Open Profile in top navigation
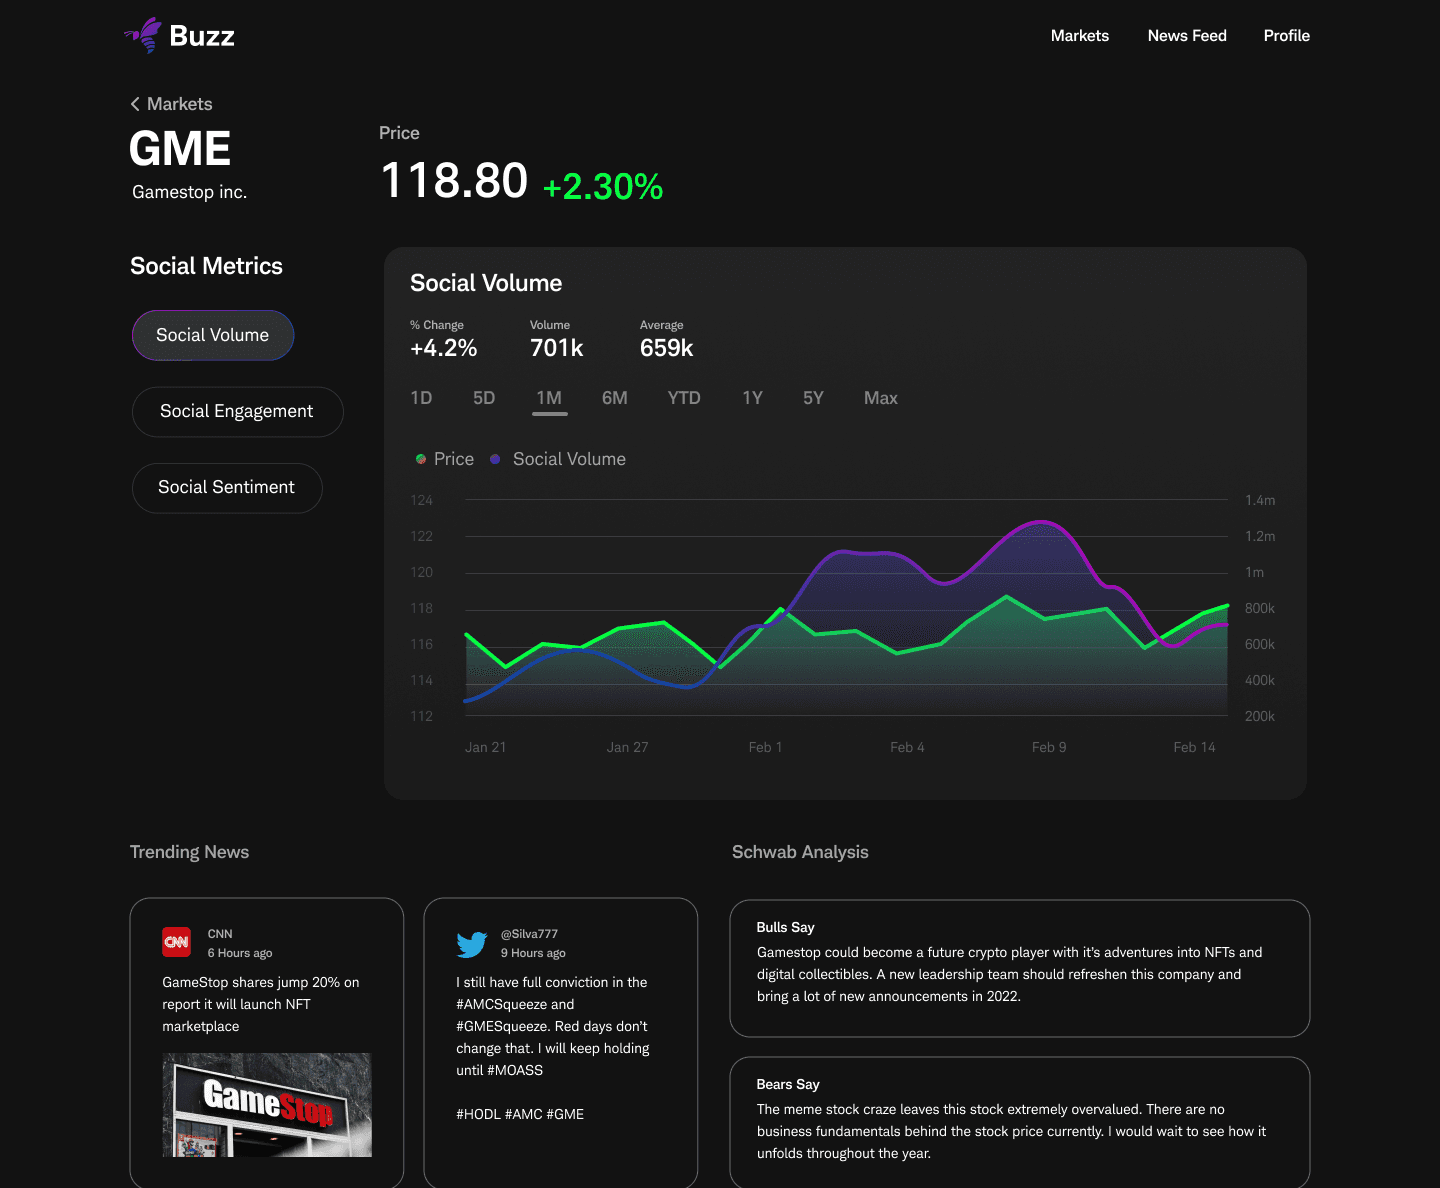 pos(1287,36)
